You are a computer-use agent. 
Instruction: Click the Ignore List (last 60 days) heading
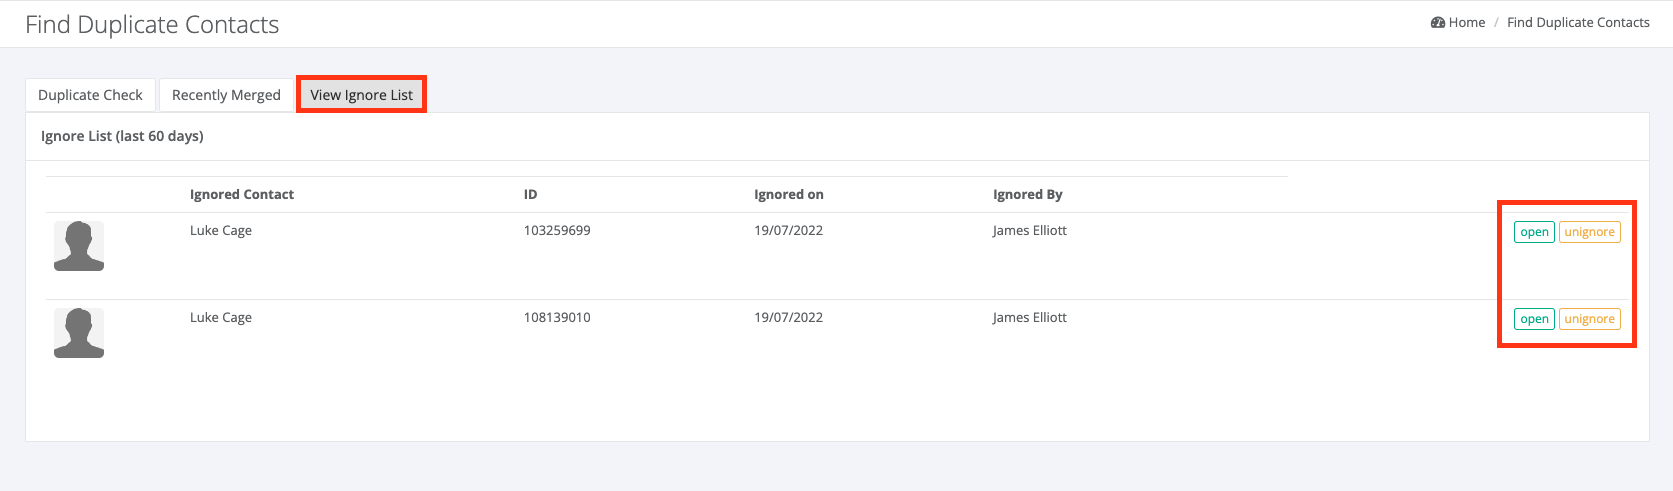coord(122,136)
